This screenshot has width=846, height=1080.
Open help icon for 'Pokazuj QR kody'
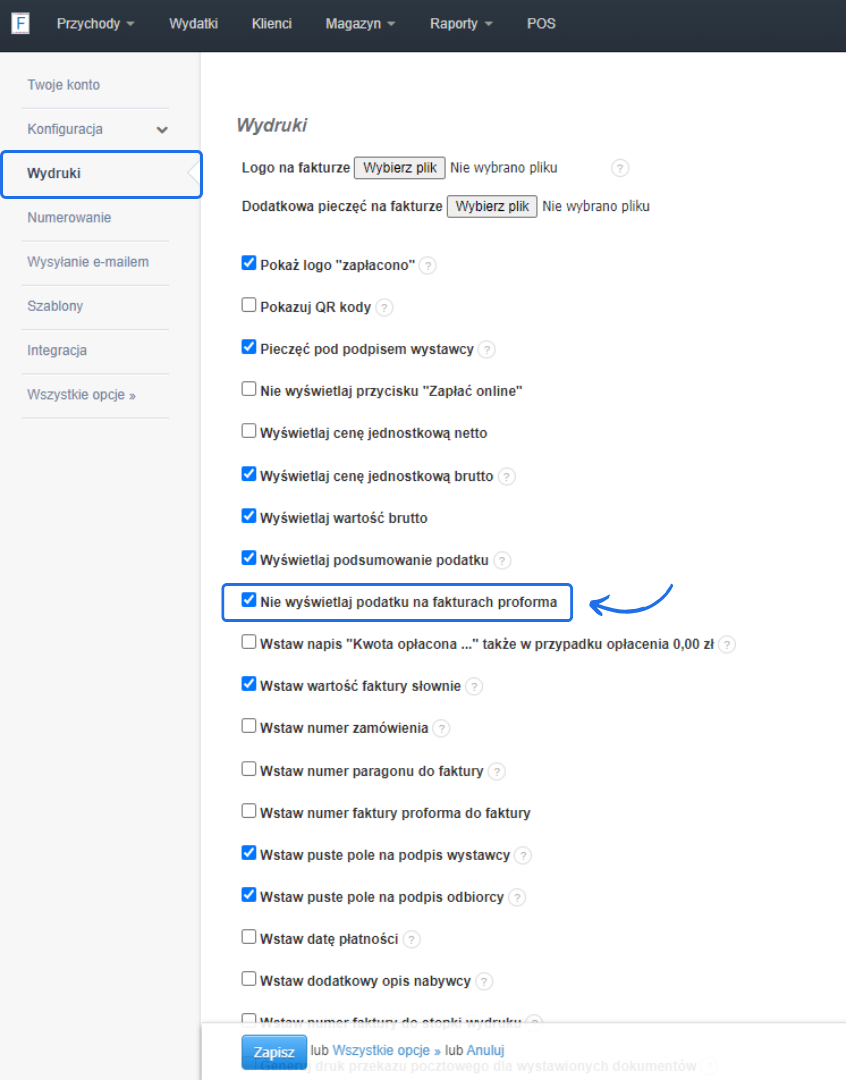point(384,308)
